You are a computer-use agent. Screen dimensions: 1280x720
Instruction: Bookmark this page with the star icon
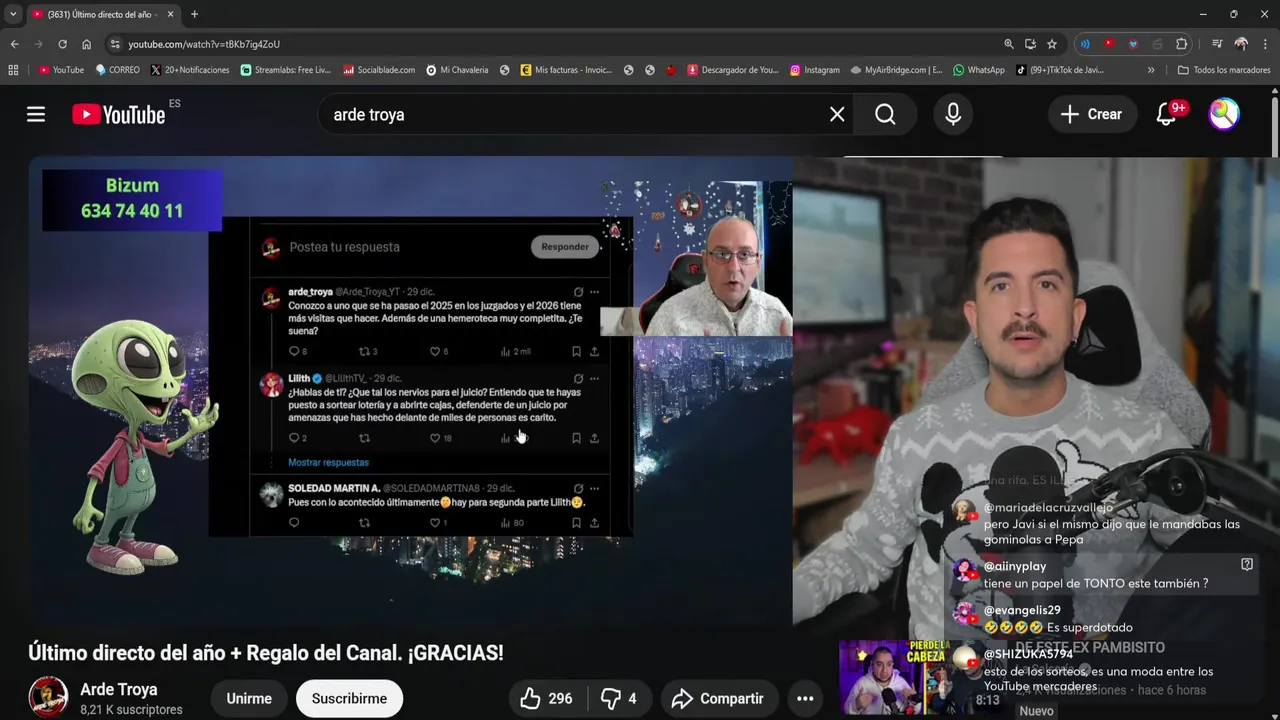point(1052,44)
